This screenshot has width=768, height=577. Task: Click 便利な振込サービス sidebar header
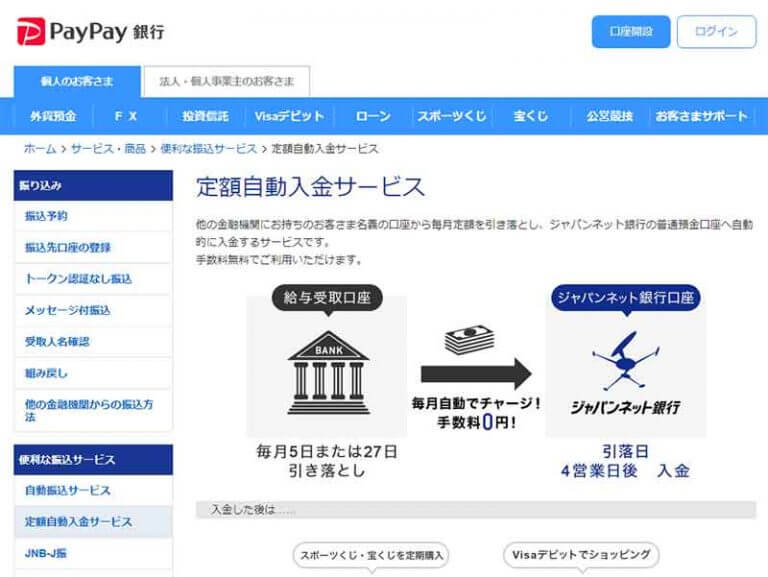click(x=93, y=460)
